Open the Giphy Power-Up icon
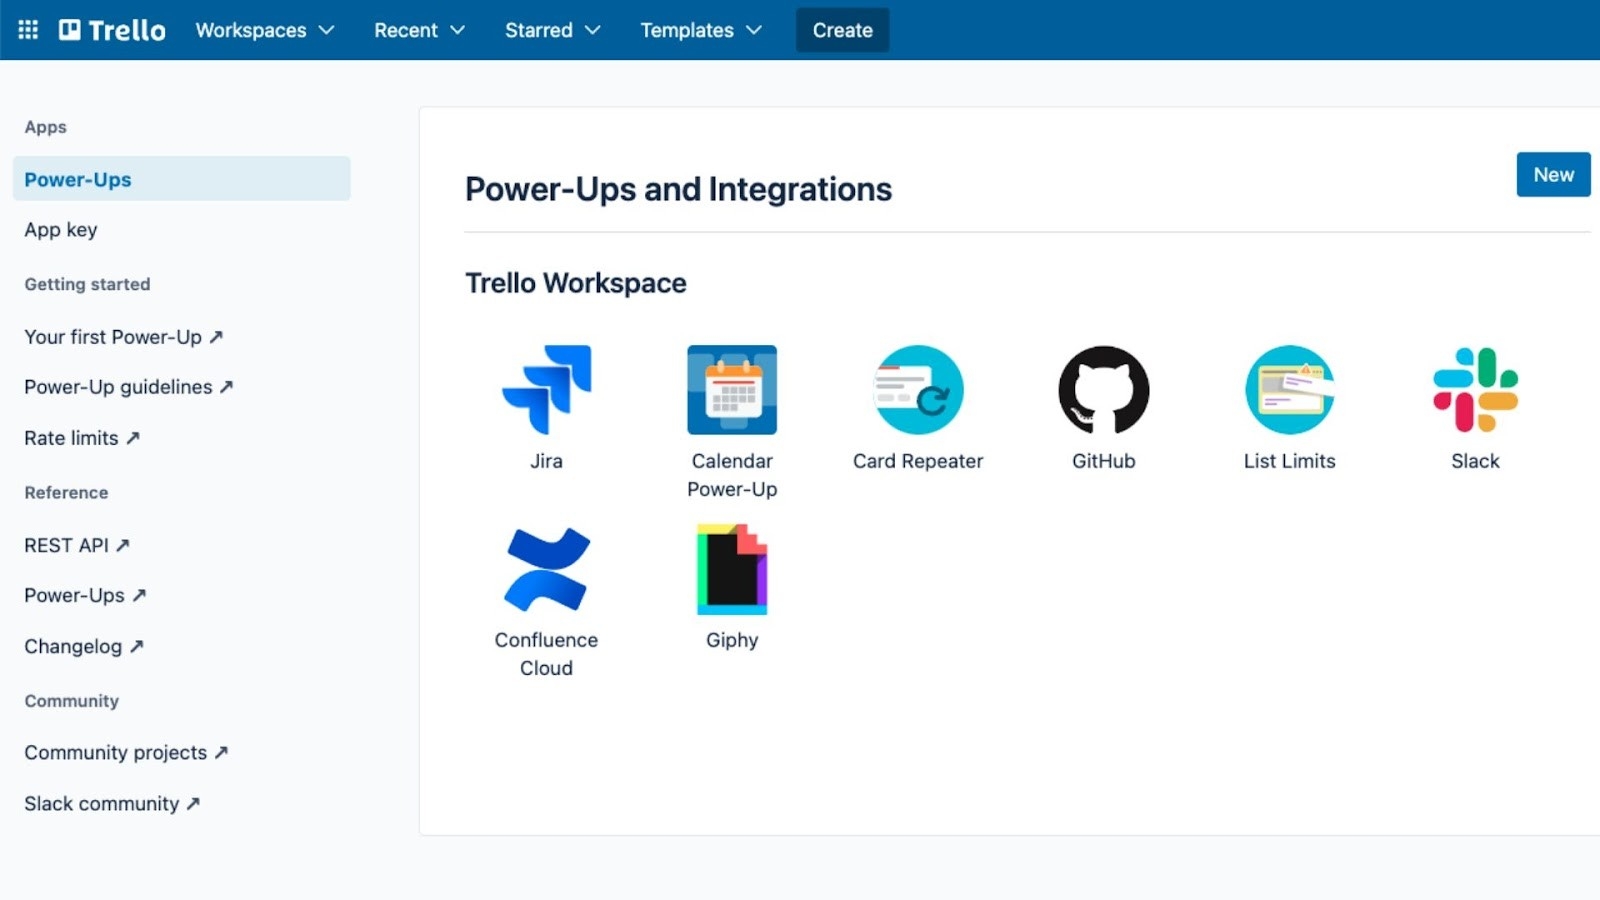This screenshot has height=900, width=1600. click(732, 569)
